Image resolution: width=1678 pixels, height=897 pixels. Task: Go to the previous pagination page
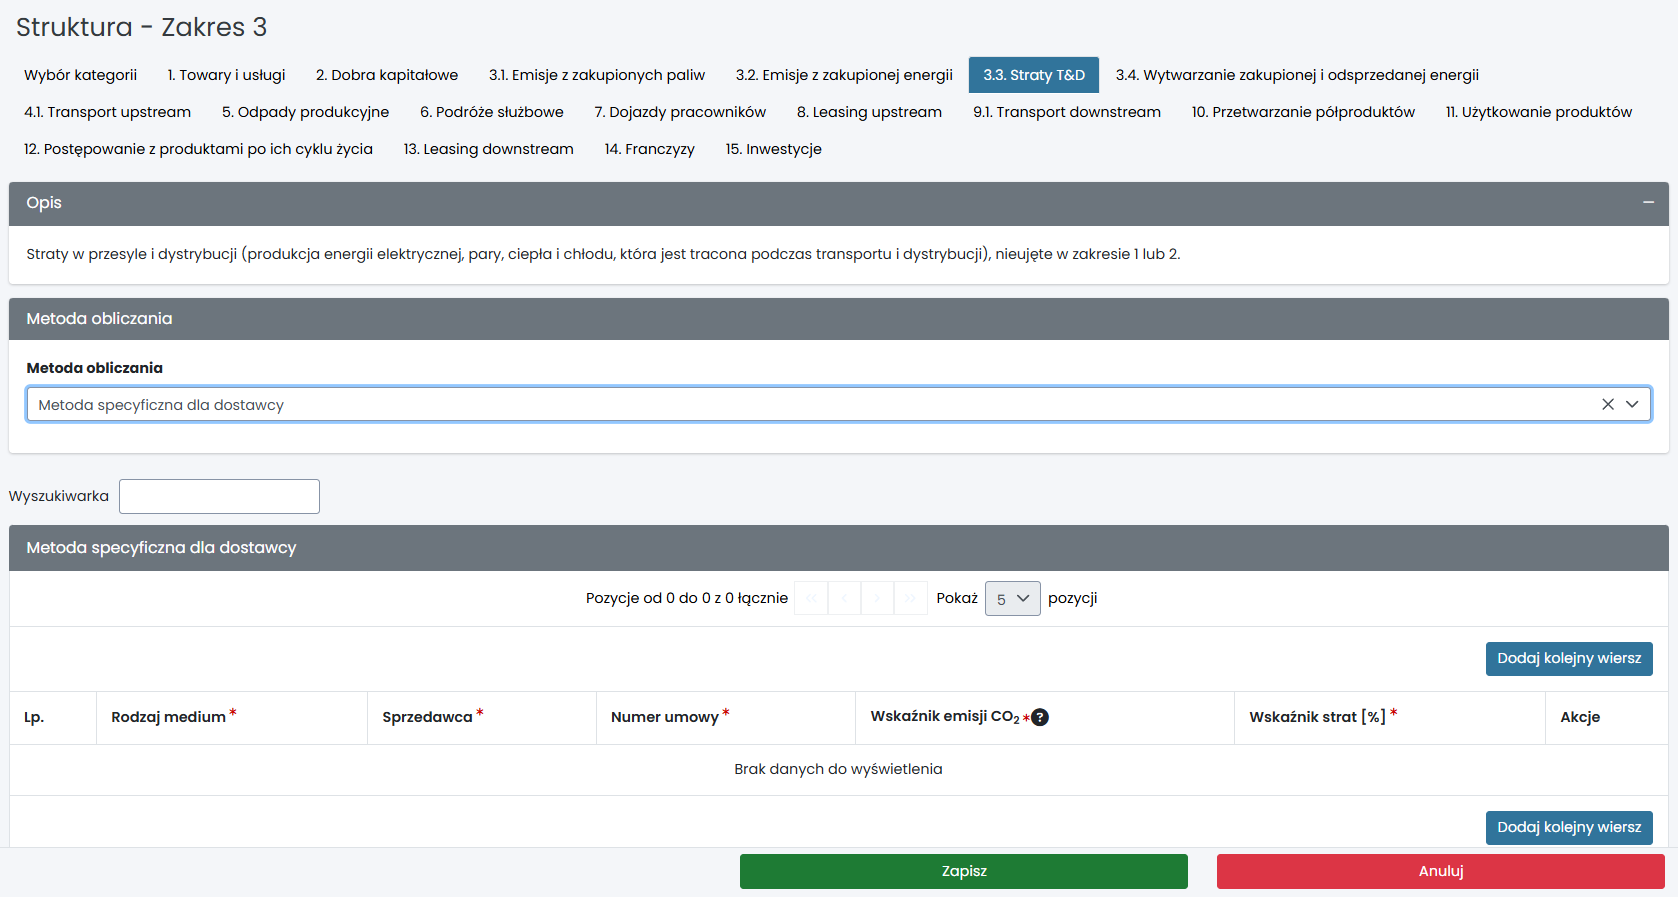click(844, 598)
